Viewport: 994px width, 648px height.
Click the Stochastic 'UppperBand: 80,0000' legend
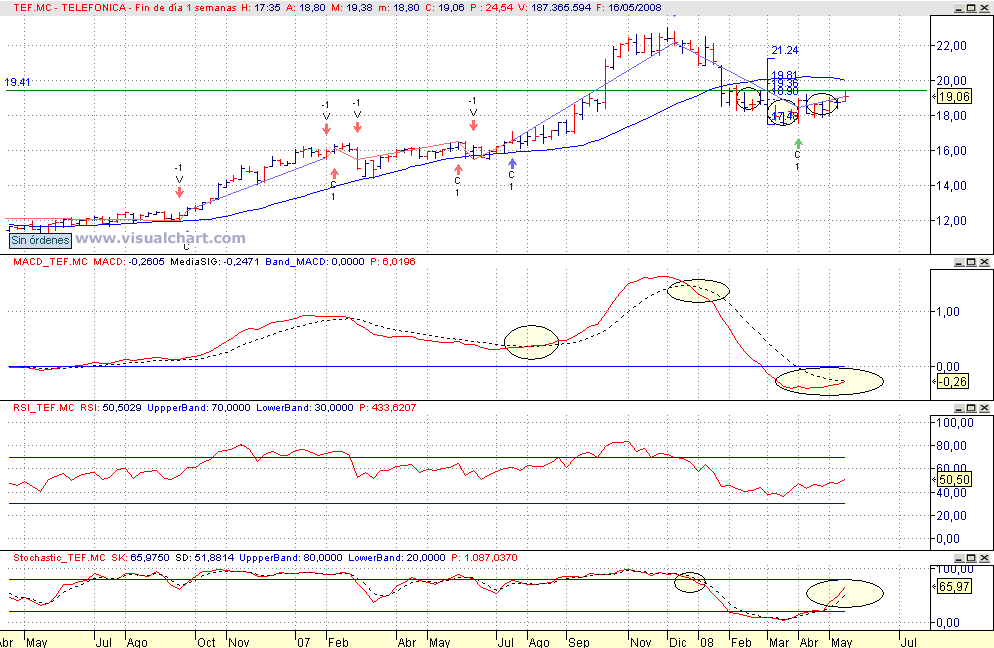click(x=291, y=558)
